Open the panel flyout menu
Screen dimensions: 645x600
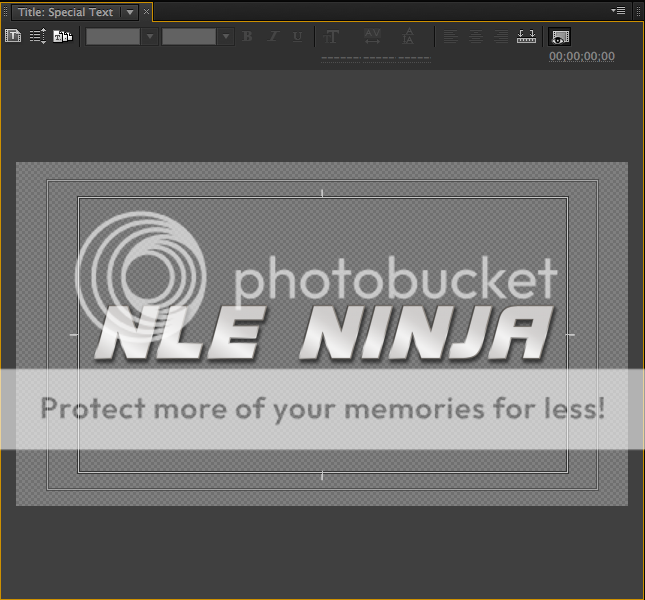pos(618,10)
